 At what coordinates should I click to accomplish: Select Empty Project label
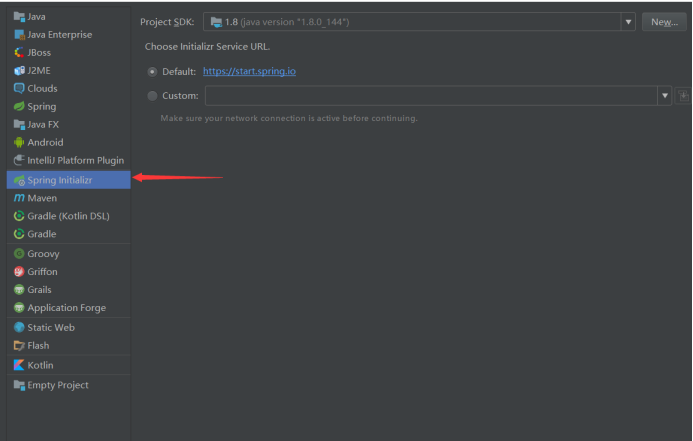[58, 385]
